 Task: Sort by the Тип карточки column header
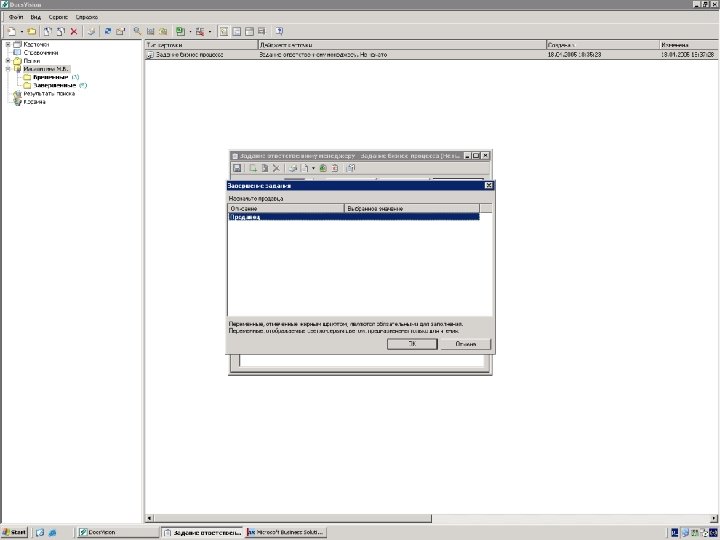202,45
